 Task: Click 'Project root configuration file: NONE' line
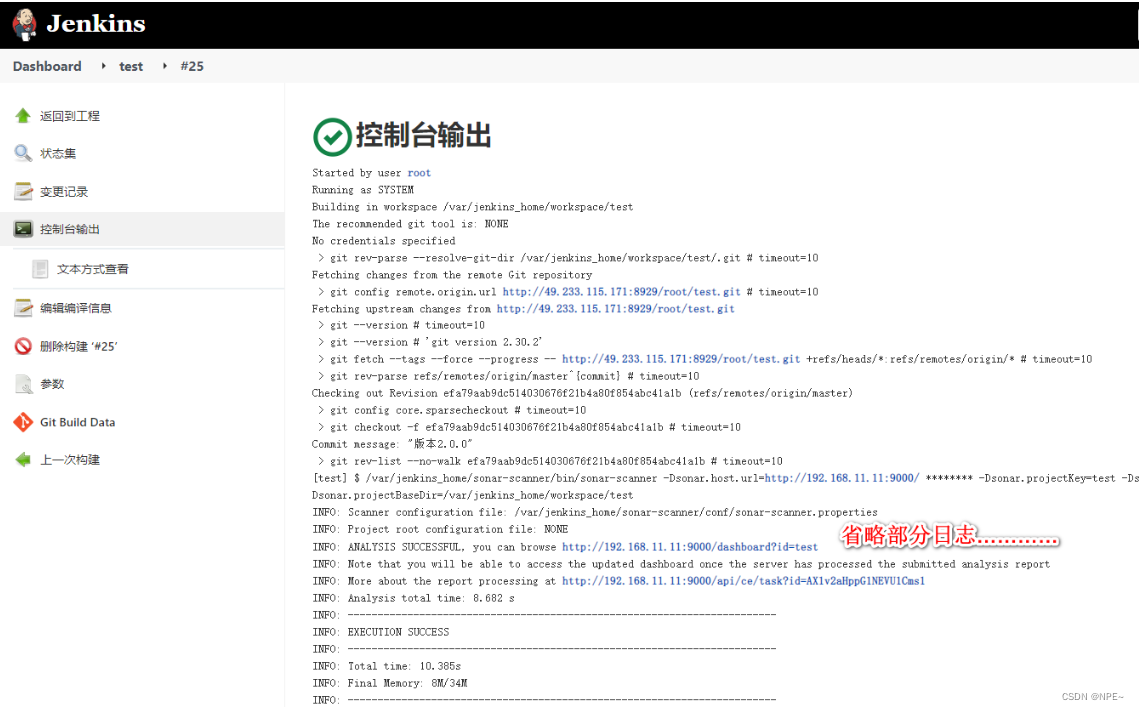pos(440,529)
